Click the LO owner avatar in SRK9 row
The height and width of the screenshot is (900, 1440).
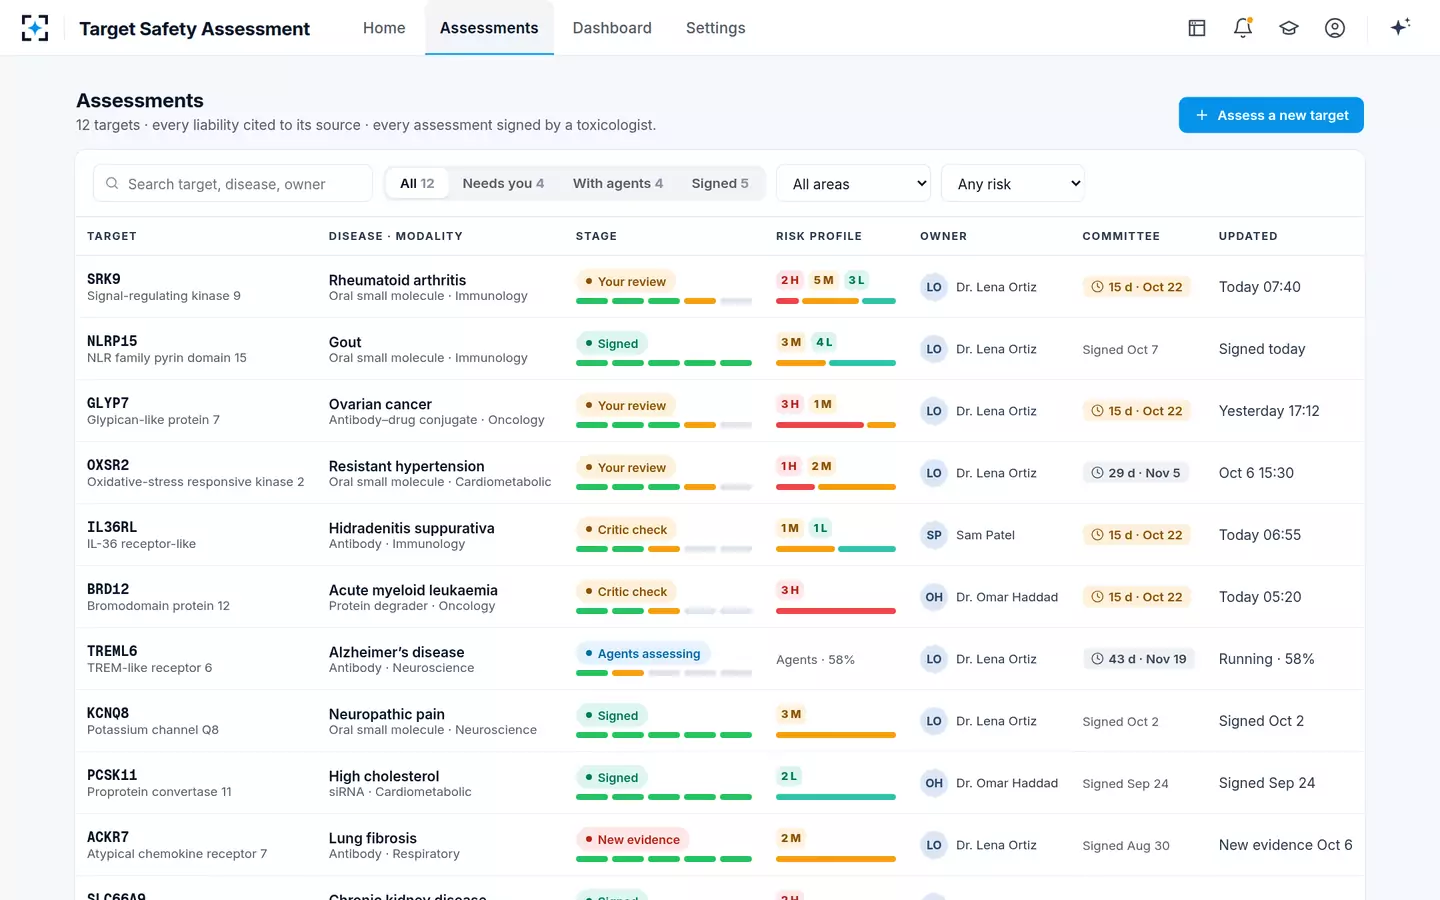(x=934, y=287)
